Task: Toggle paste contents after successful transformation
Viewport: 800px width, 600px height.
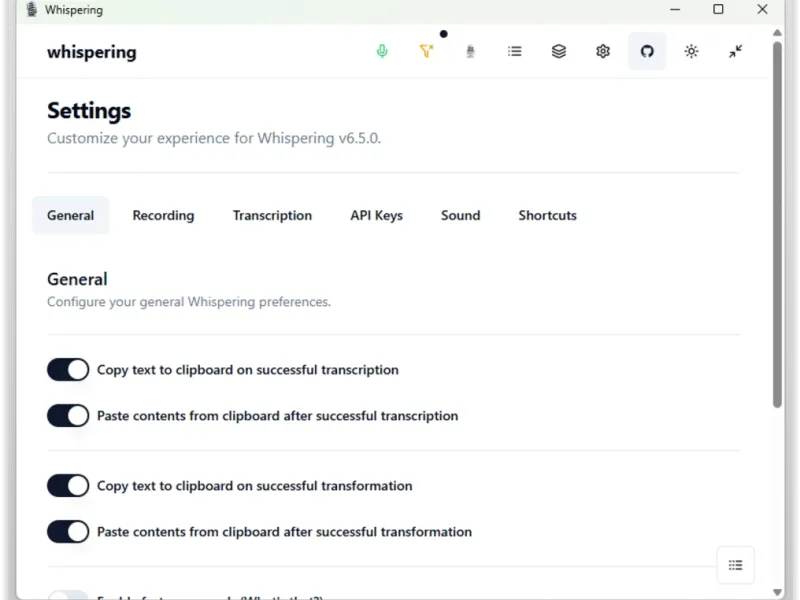Action: coord(68,532)
